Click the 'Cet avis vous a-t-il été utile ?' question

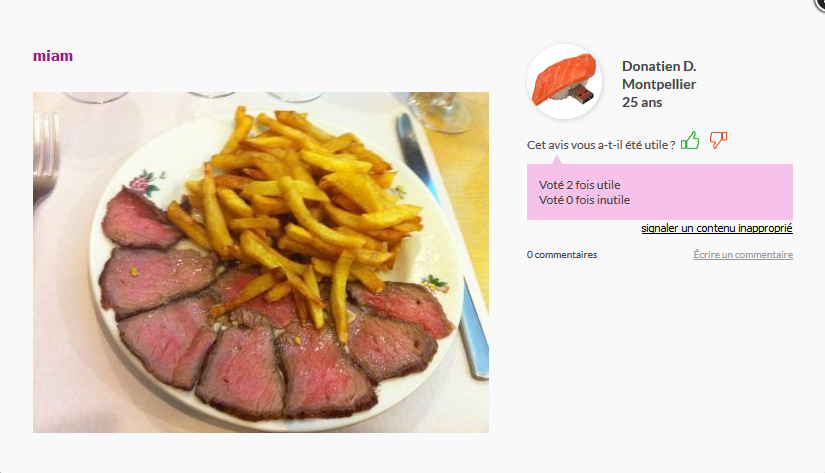click(x=601, y=145)
